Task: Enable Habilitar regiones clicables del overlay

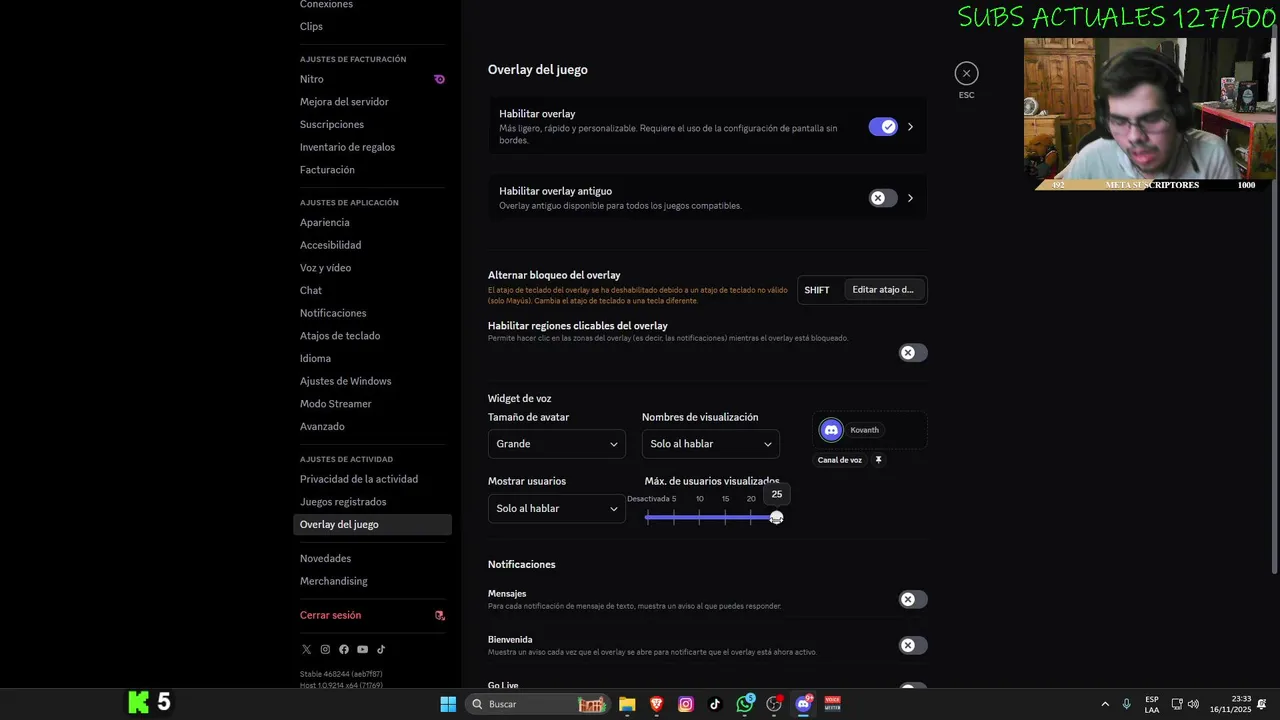Action: (912, 352)
